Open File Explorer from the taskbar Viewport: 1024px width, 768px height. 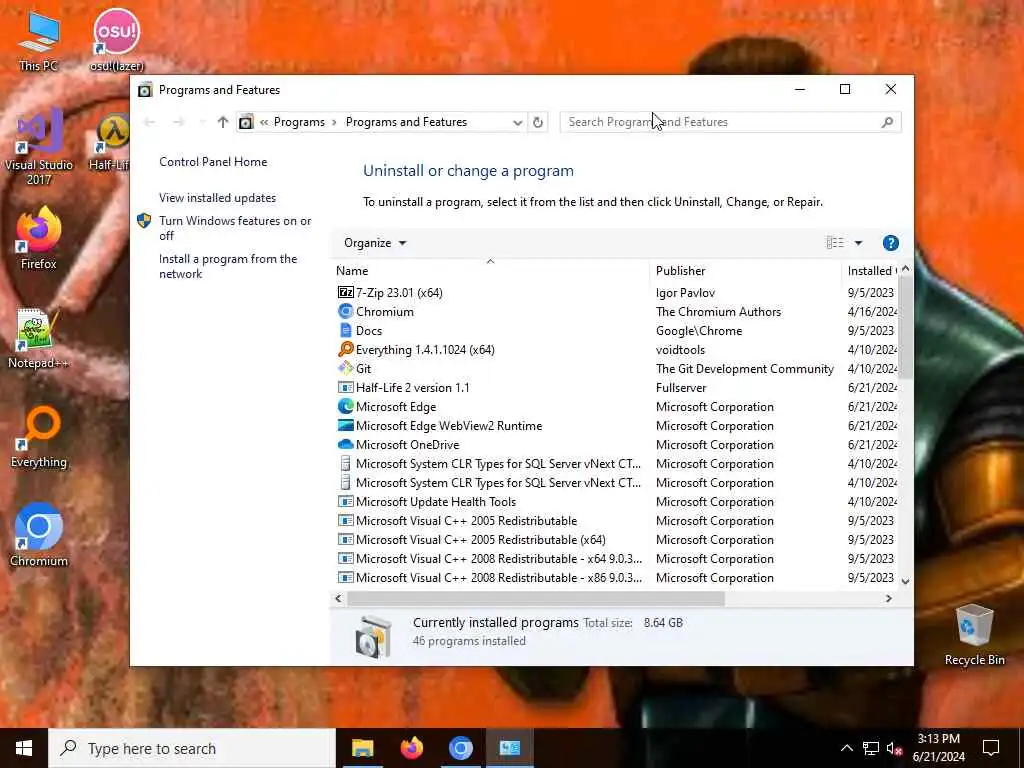tap(362, 748)
